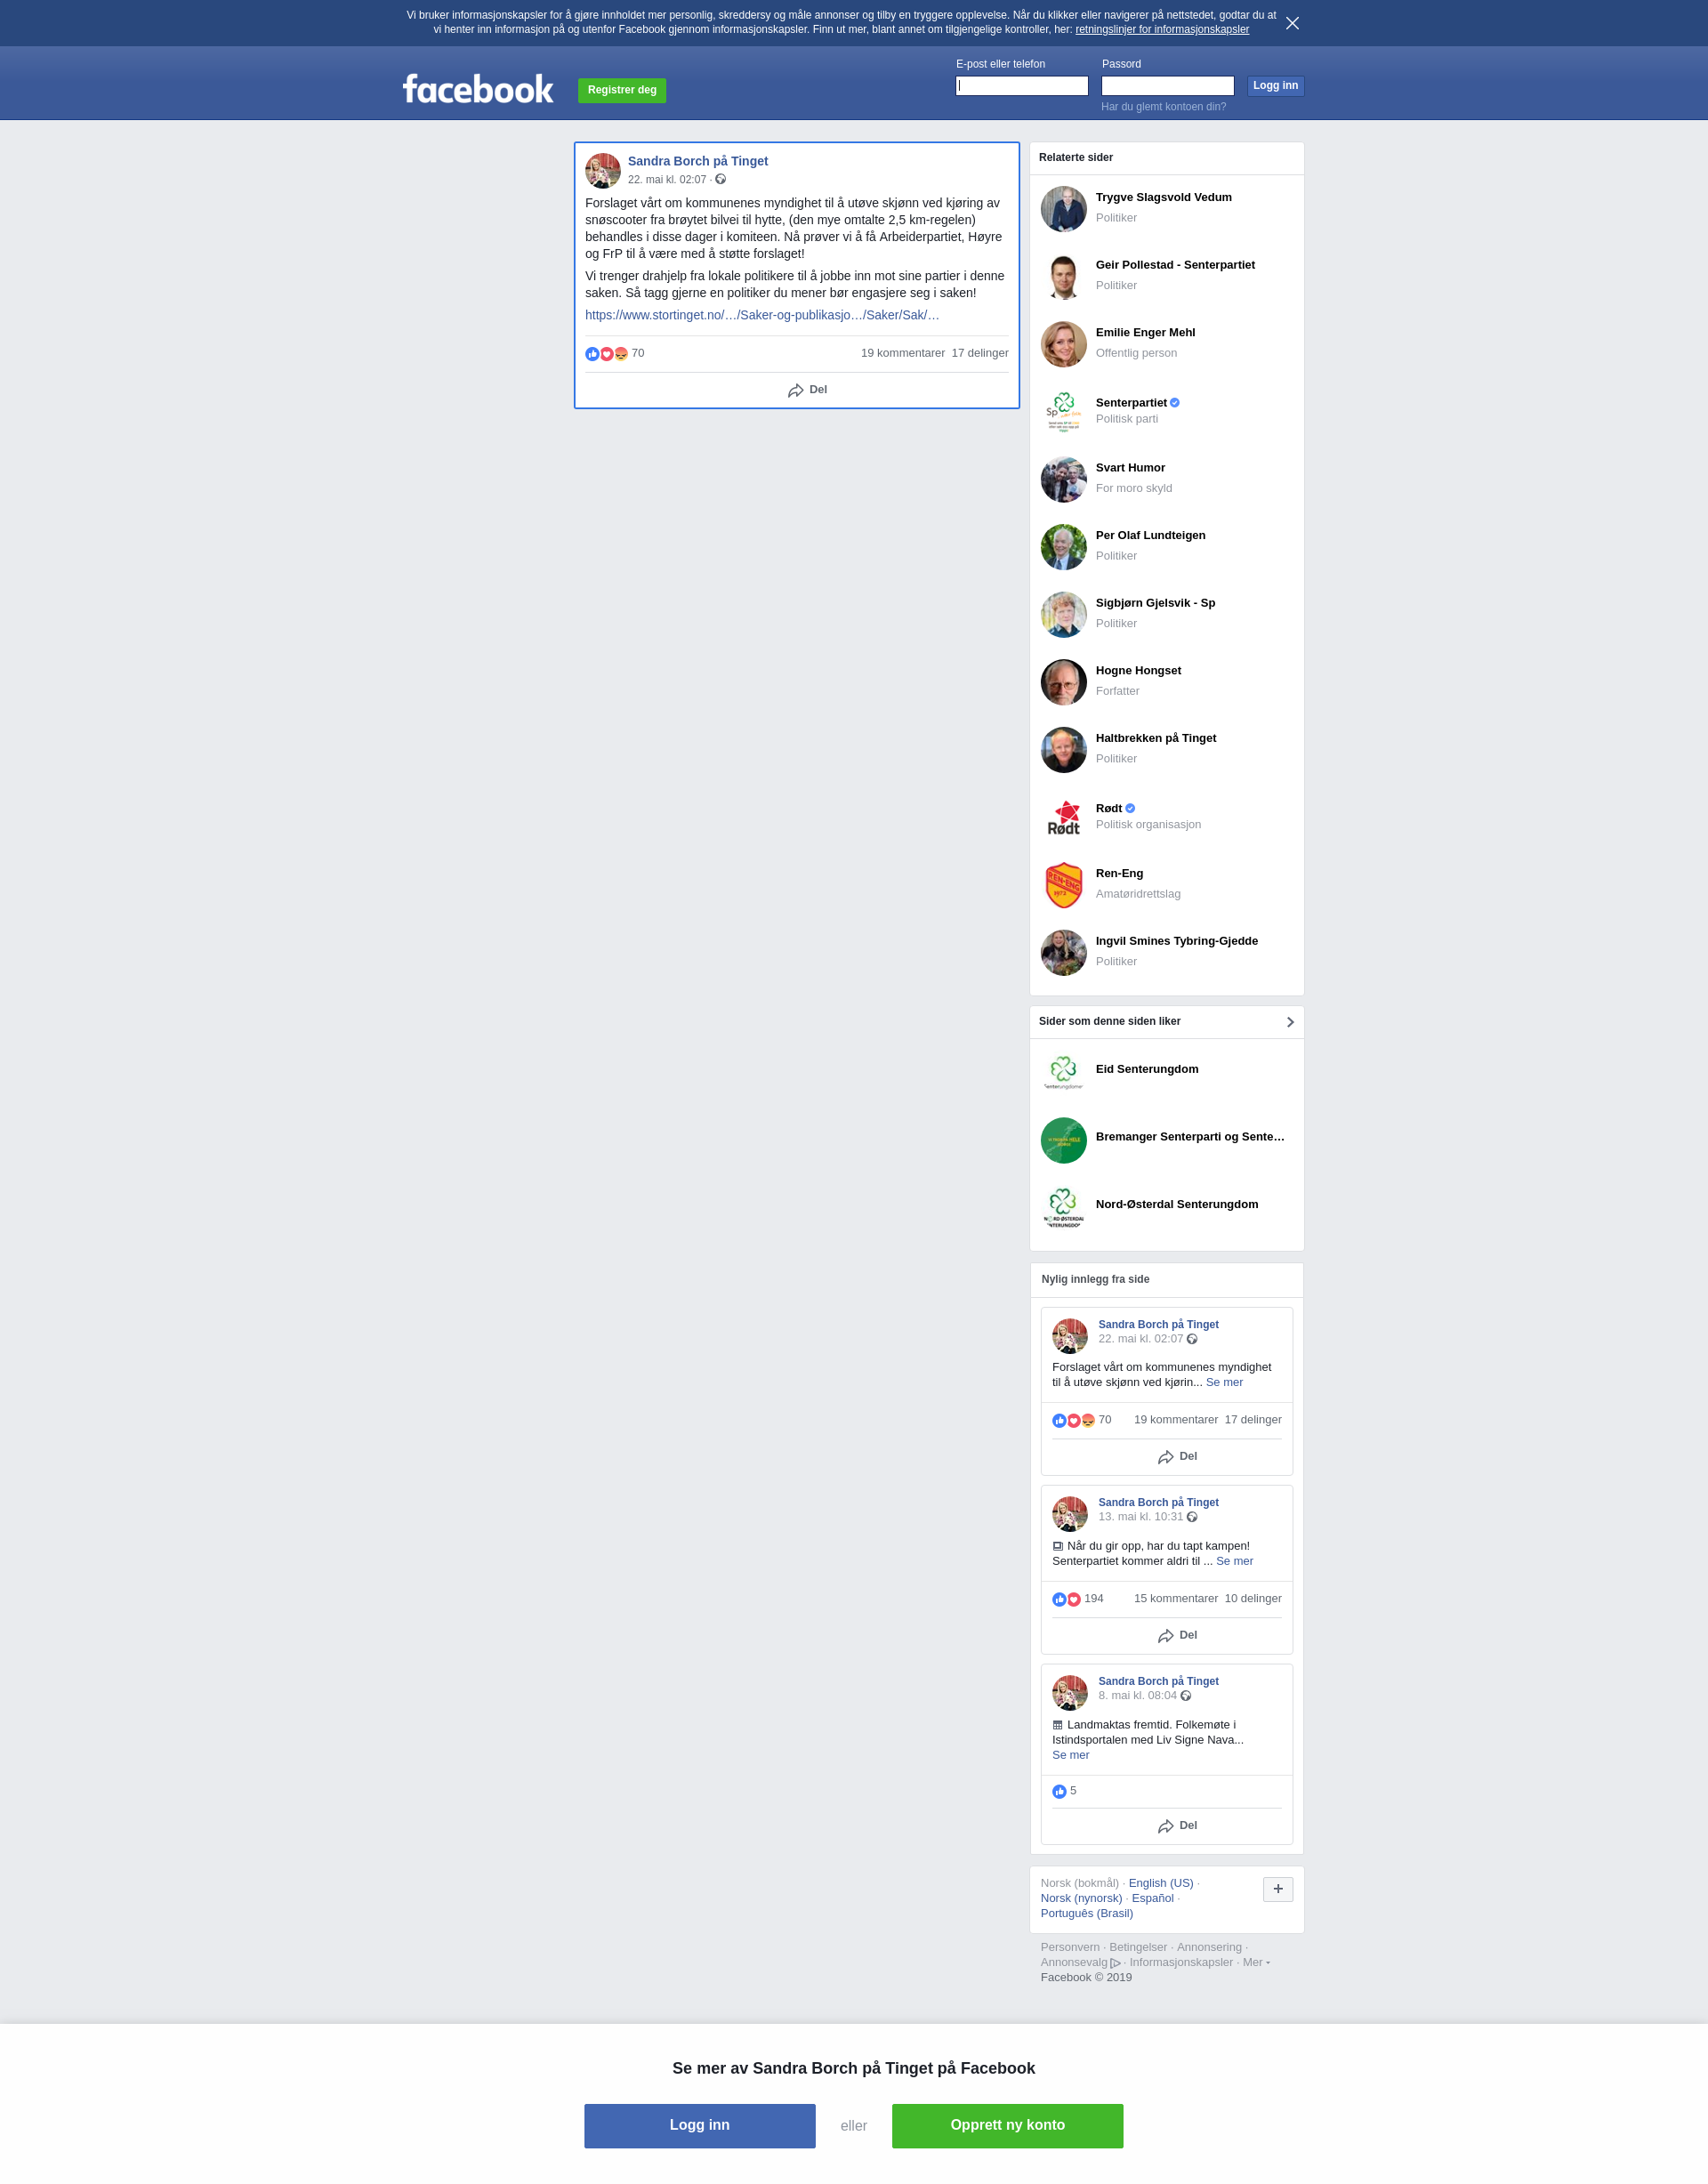This screenshot has height=2184, width=1708.
Task: Focus the 'E-post eller telefon' field
Action: [x=1022, y=86]
